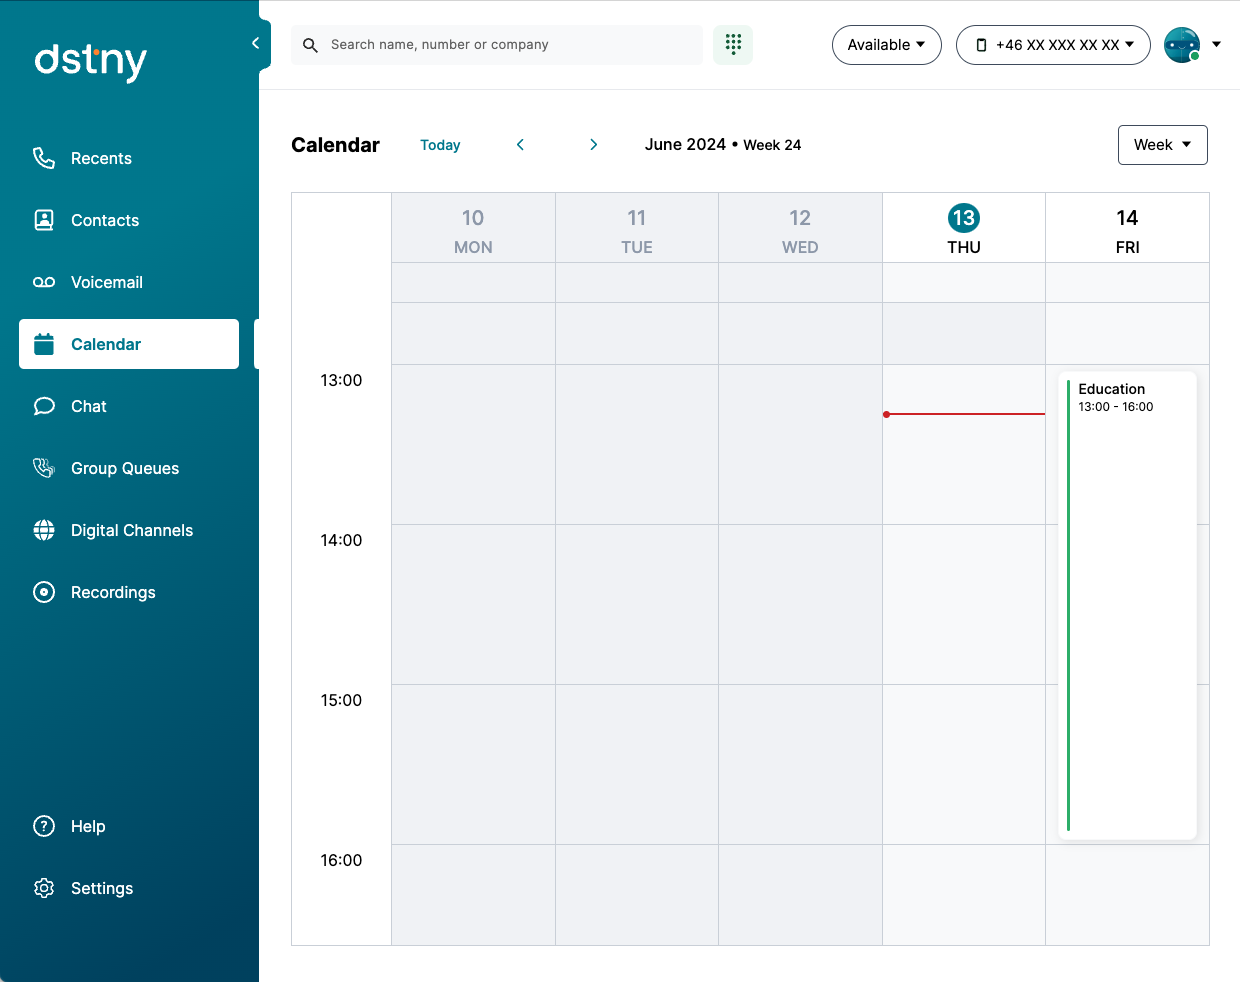1240x982 pixels.
Task: Open Recordings via its disc icon
Action: pos(44,592)
